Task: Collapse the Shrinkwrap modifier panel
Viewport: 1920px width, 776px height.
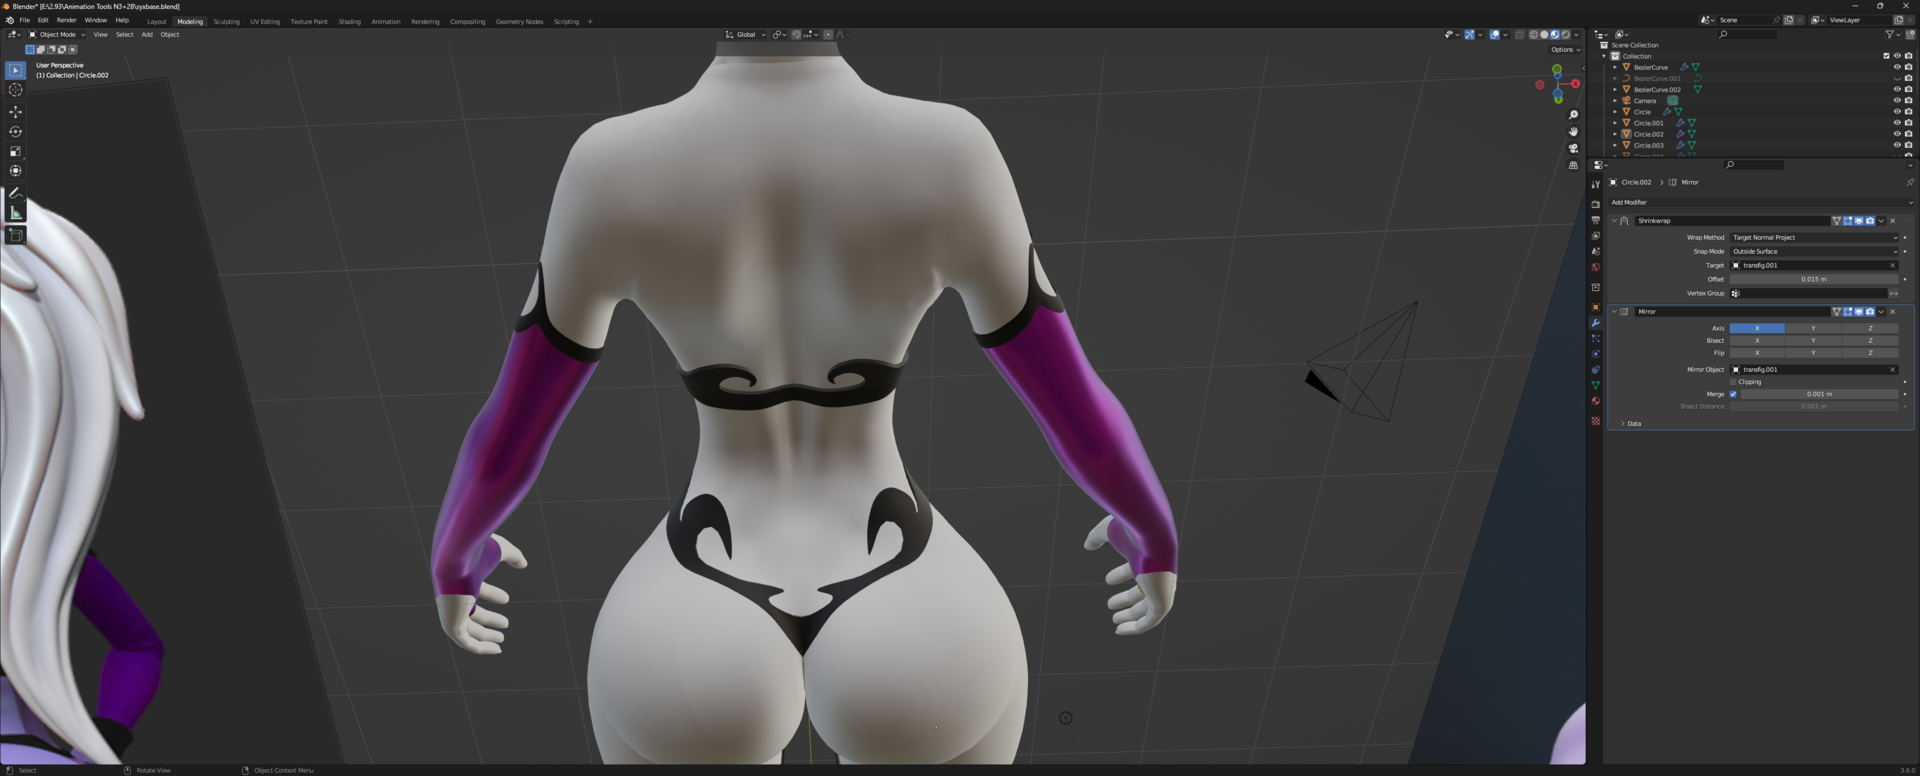Action: pyautogui.click(x=1614, y=220)
